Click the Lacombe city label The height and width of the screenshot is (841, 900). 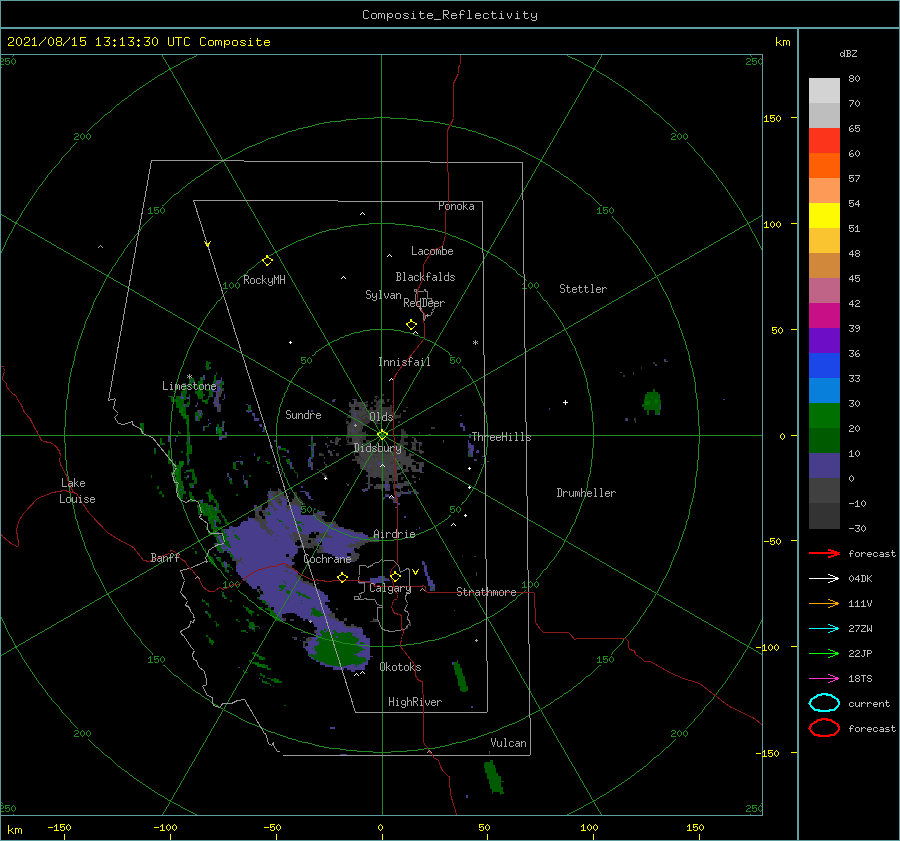[x=432, y=251]
